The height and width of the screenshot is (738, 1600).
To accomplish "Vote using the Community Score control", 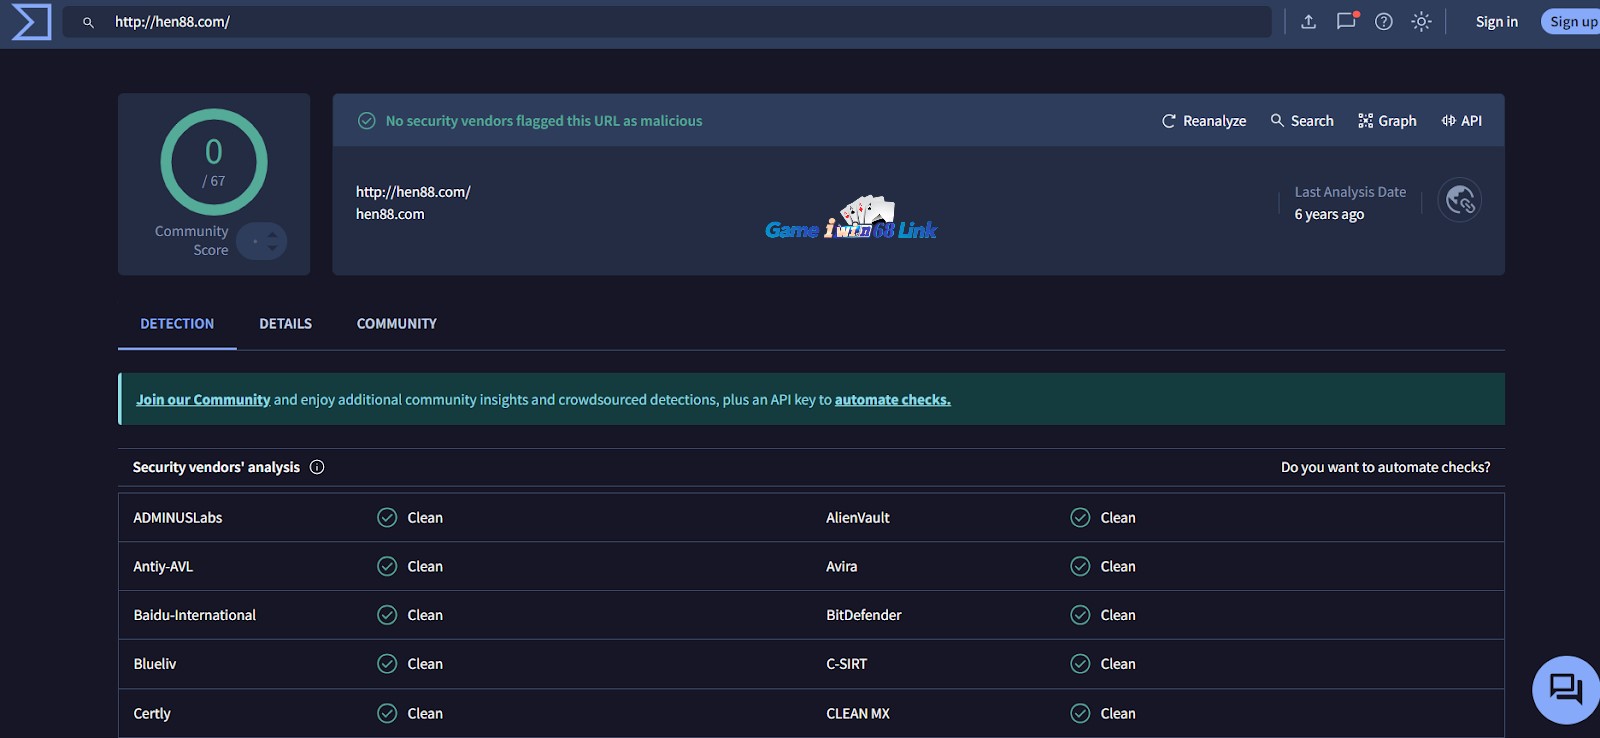I will tap(263, 241).
